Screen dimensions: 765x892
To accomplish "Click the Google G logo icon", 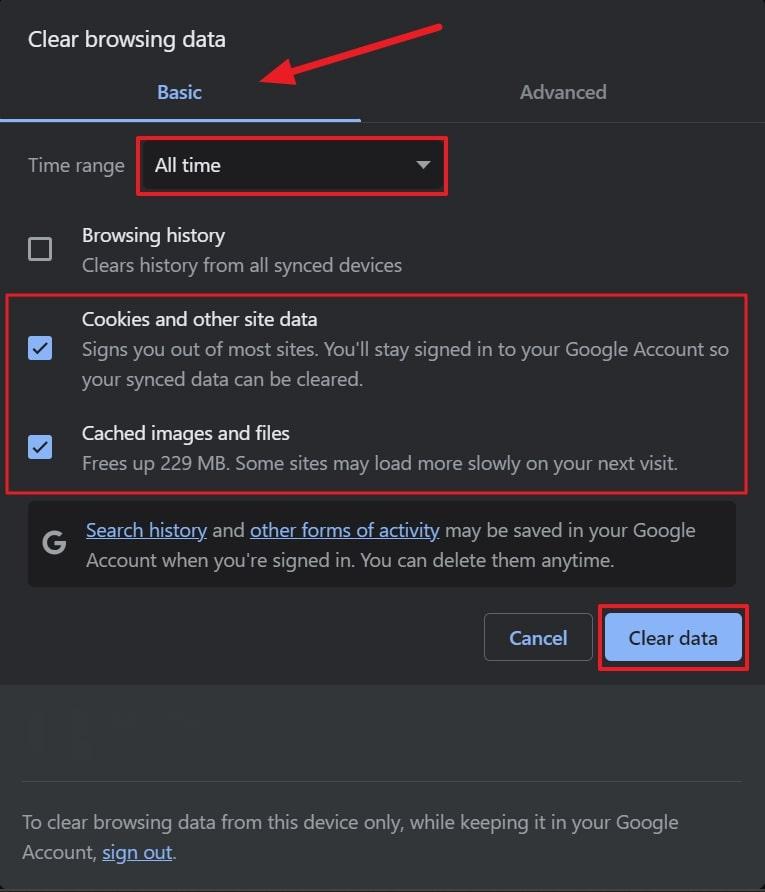I will click(54, 543).
